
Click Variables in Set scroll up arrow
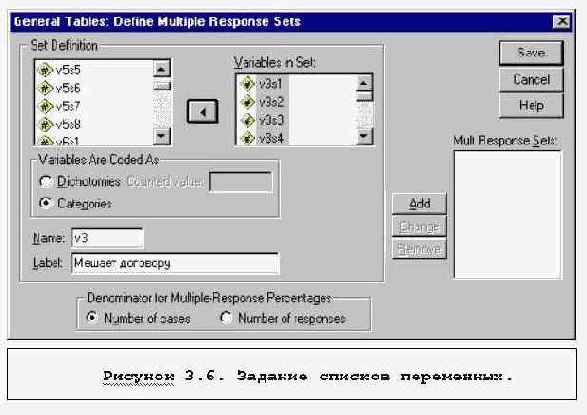pos(364,83)
